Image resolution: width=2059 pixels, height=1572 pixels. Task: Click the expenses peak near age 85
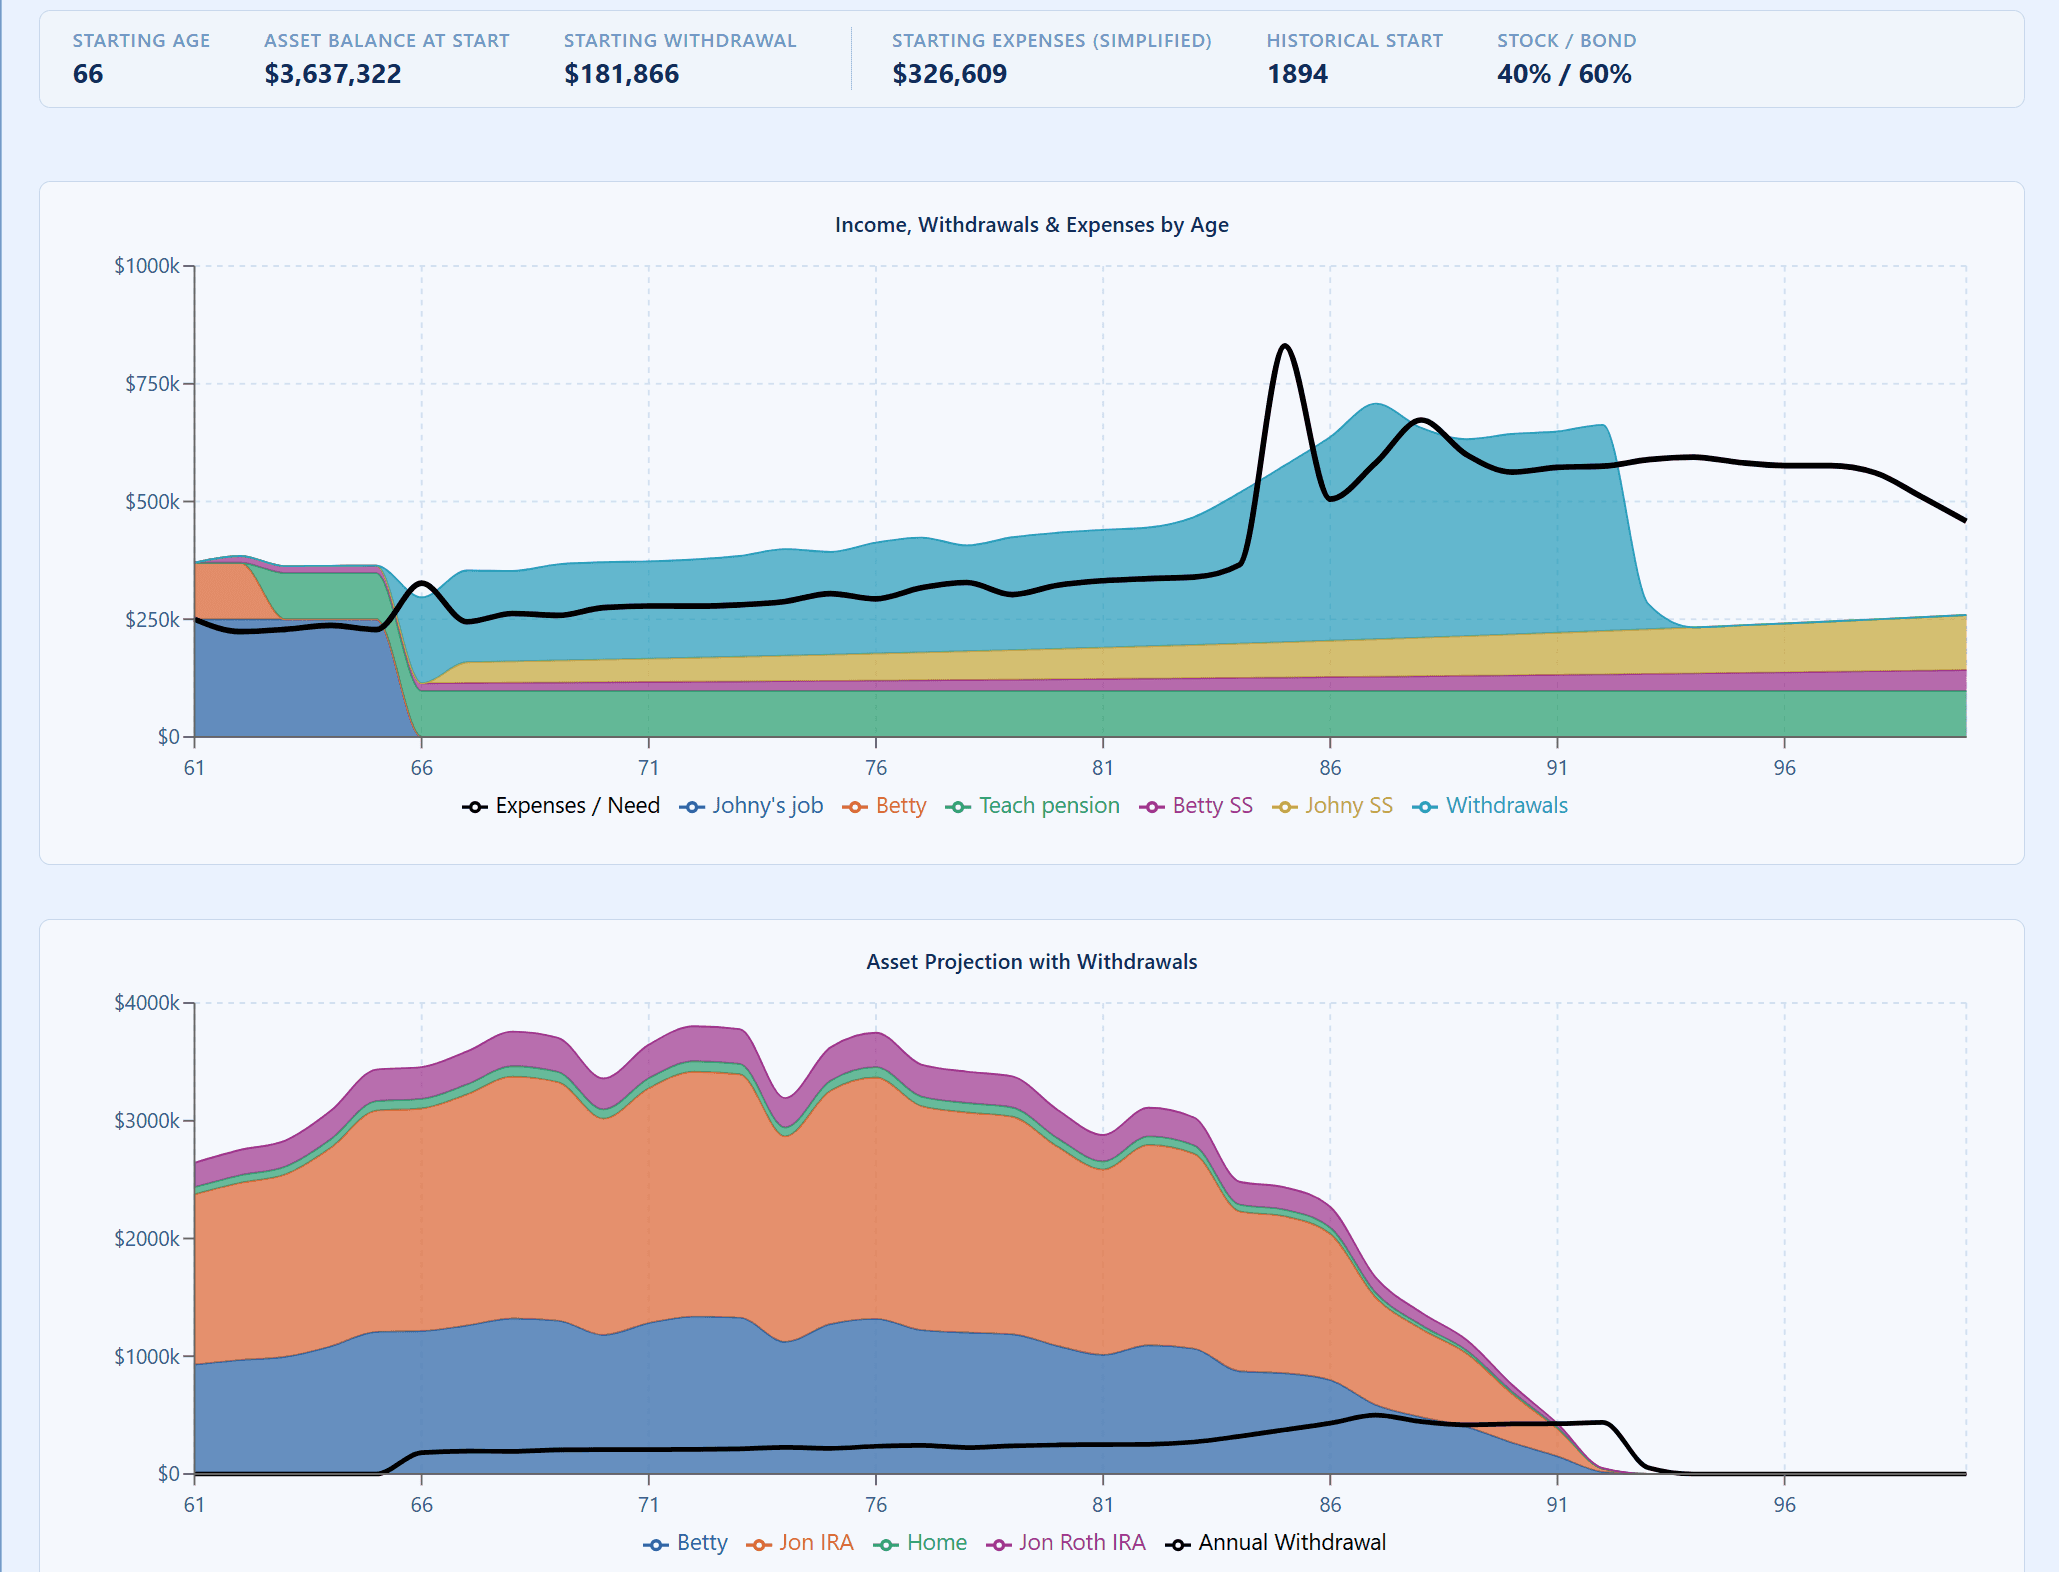[x=1284, y=346]
